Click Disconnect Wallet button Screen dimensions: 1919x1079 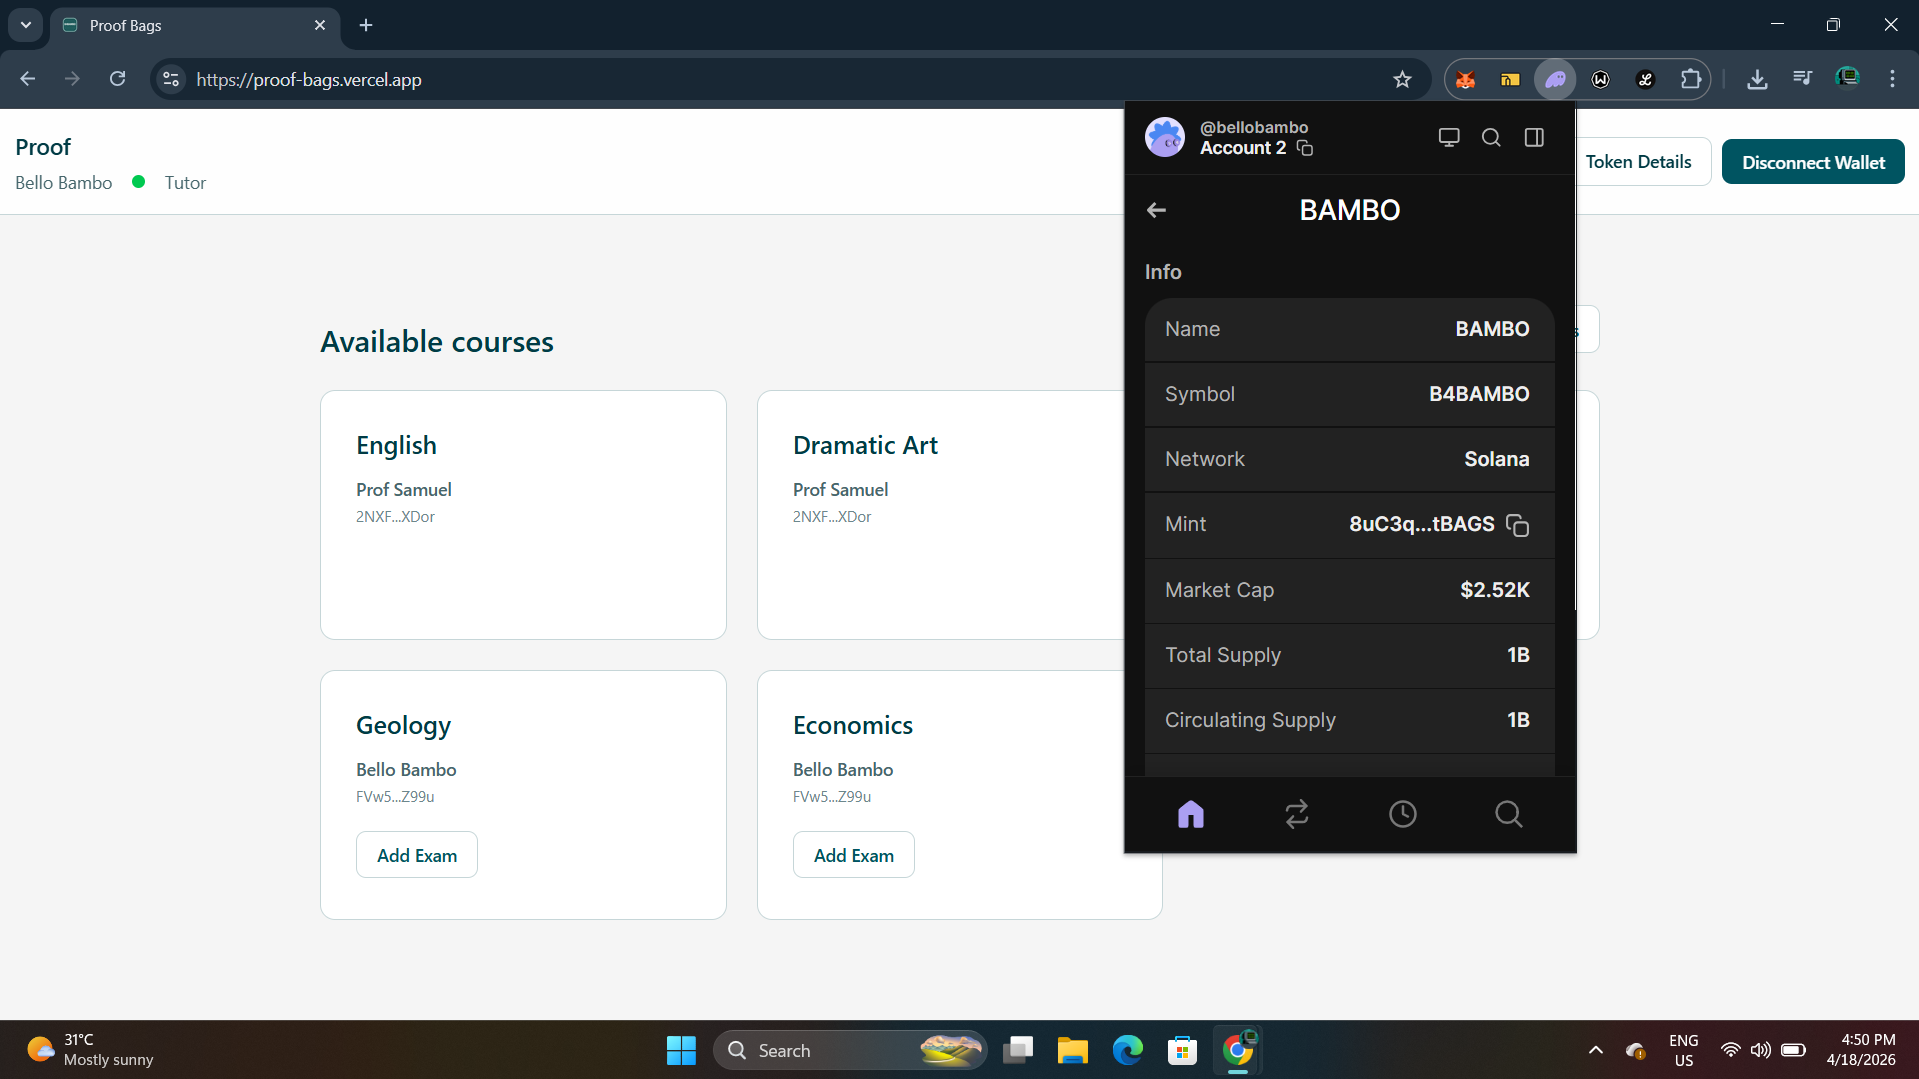coord(1813,162)
